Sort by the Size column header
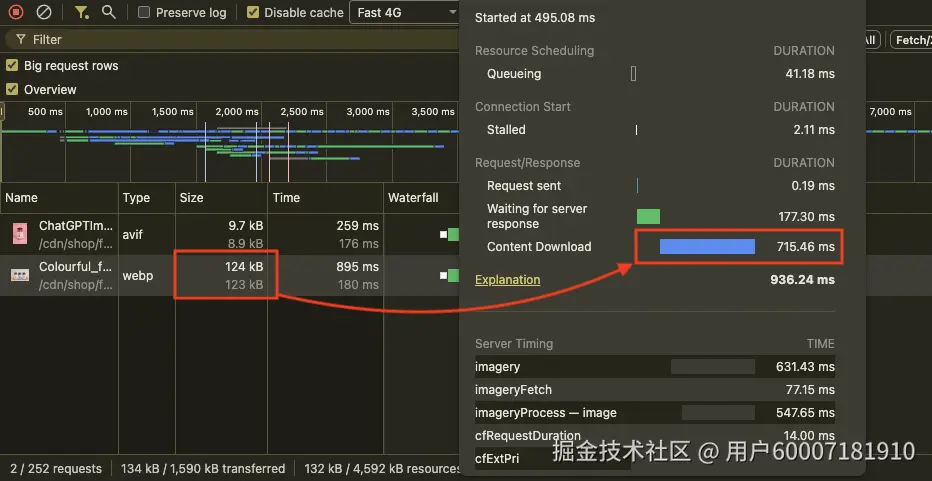Image resolution: width=932 pixels, height=481 pixels. 221,197
